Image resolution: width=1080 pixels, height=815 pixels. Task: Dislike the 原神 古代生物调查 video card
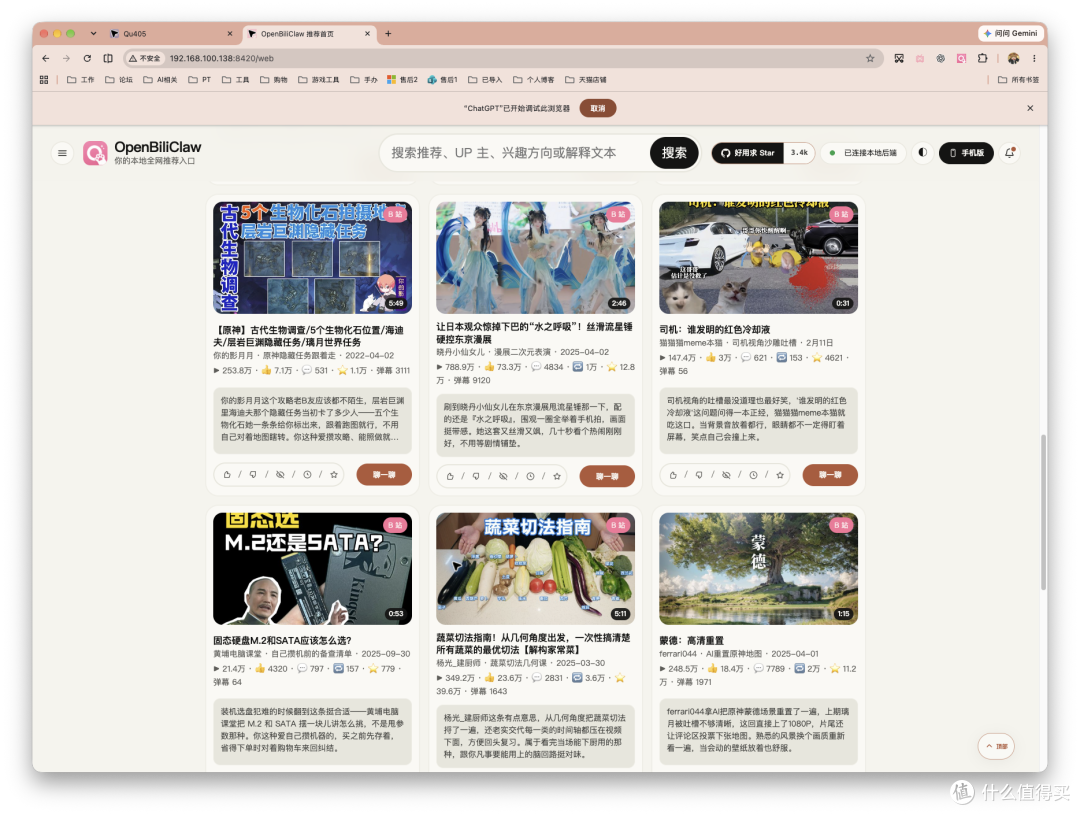pyautogui.click(x=253, y=475)
